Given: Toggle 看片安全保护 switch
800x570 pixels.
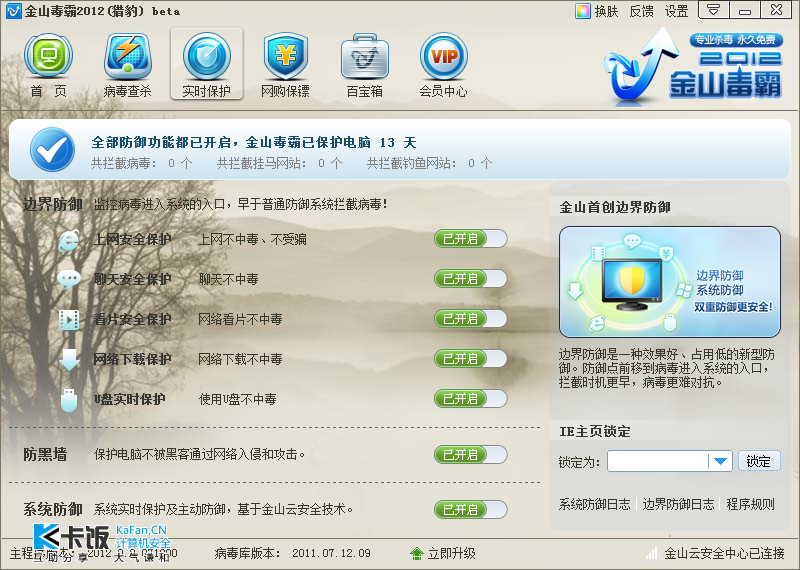Looking at the screenshot, I should pyautogui.click(x=470, y=318).
